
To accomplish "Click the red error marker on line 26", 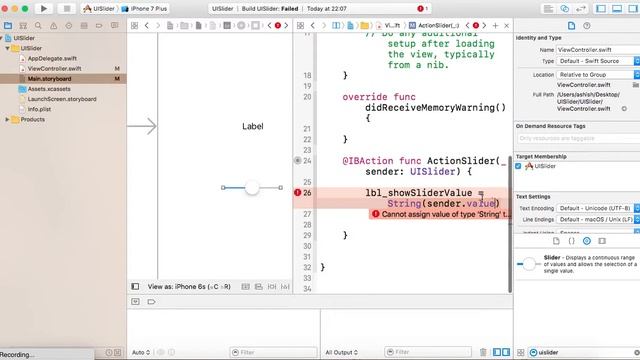I will [x=297, y=193].
